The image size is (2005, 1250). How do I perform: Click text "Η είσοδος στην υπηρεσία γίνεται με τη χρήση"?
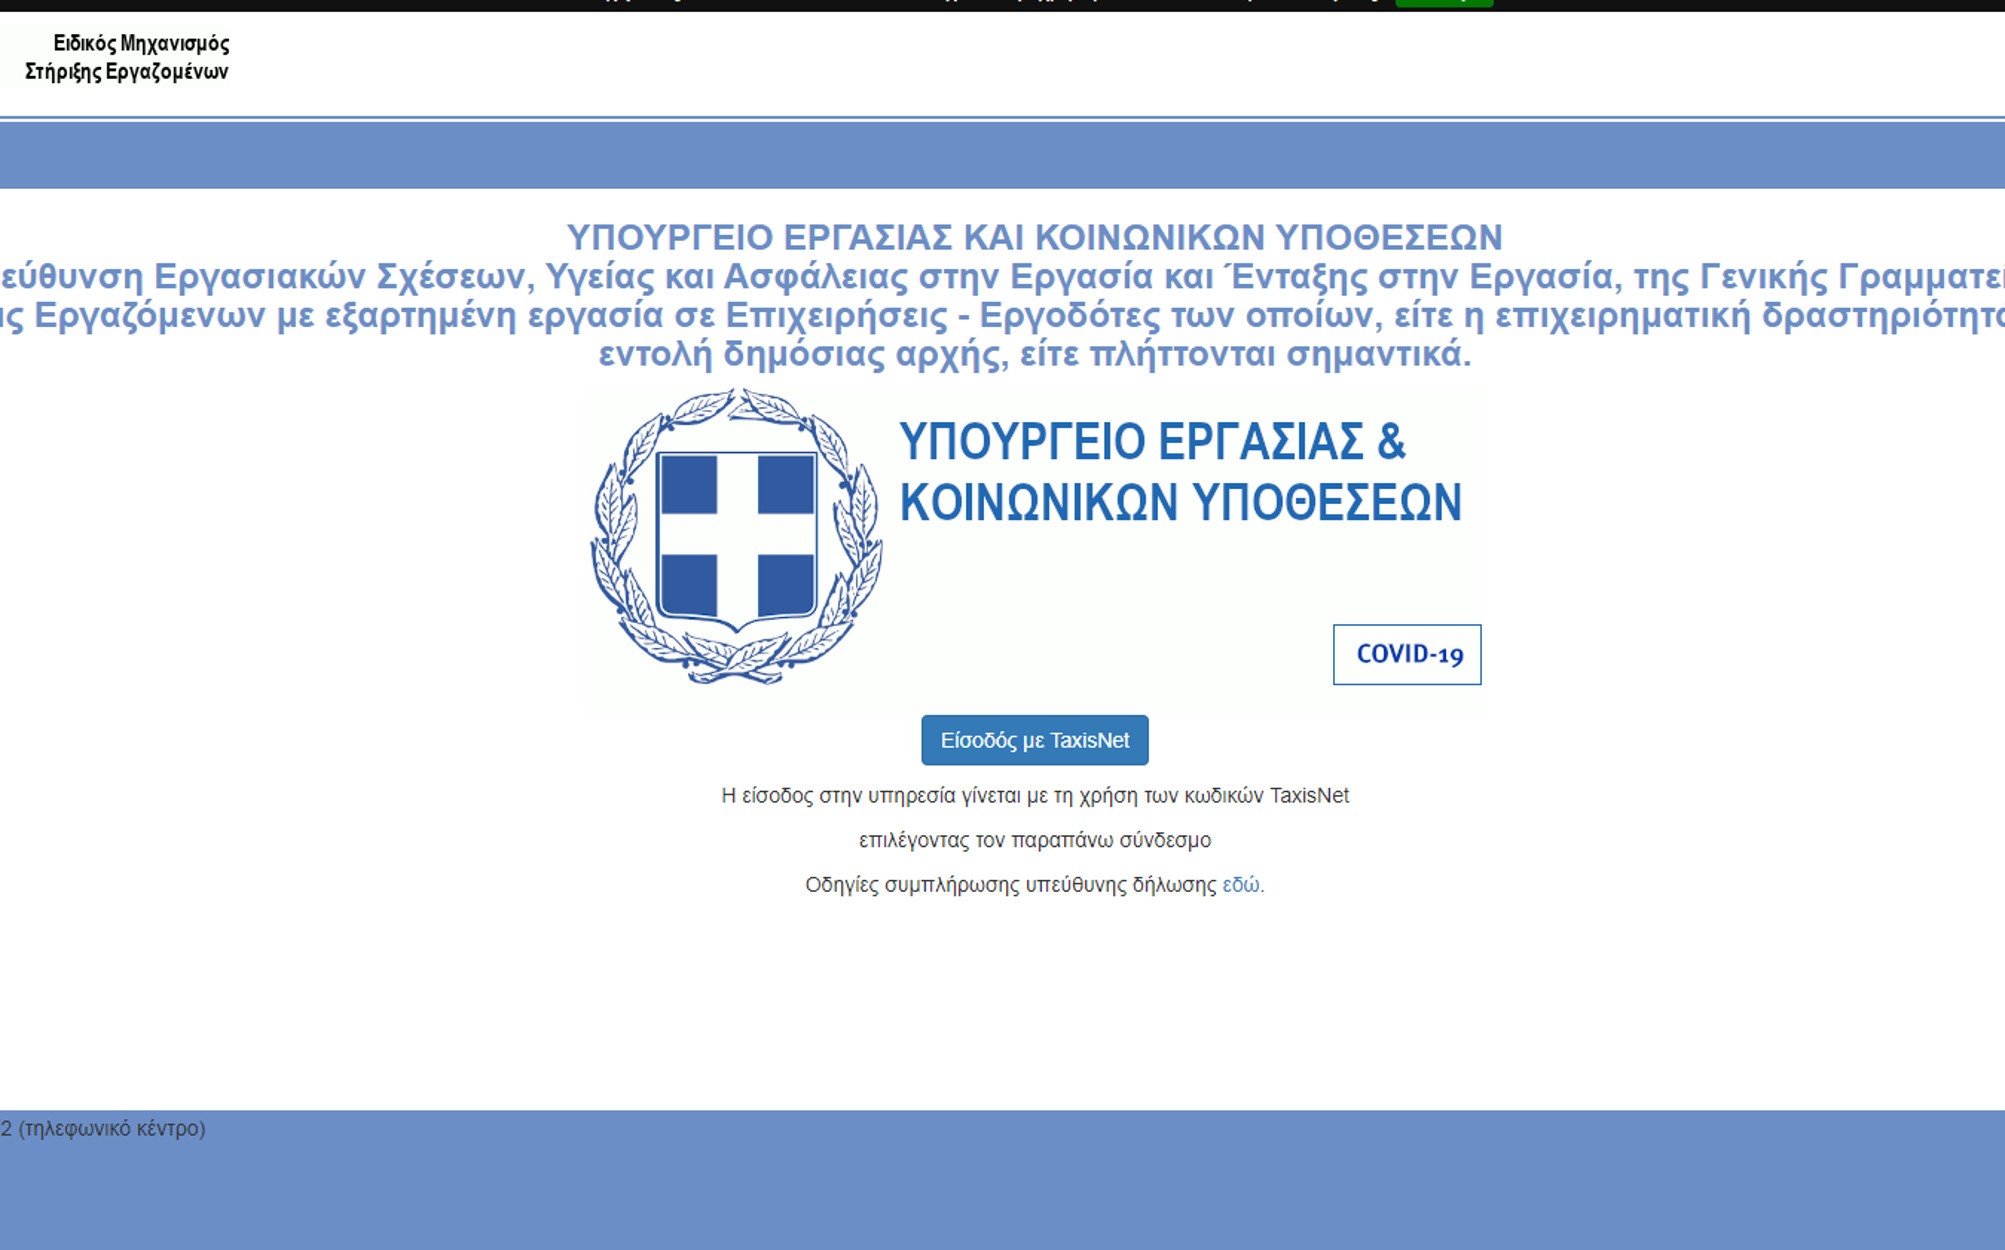(929, 796)
